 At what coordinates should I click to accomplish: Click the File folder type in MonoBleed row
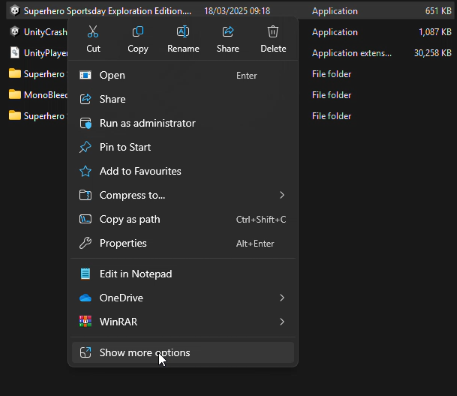[331, 95]
